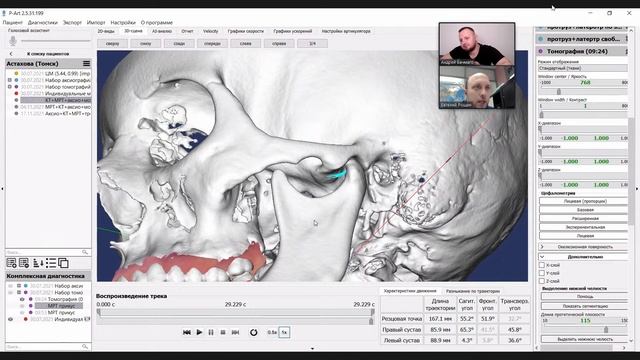Open the Астахова (Томск) panel hamburger menu
The image size is (640, 360).
pos(86,64)
